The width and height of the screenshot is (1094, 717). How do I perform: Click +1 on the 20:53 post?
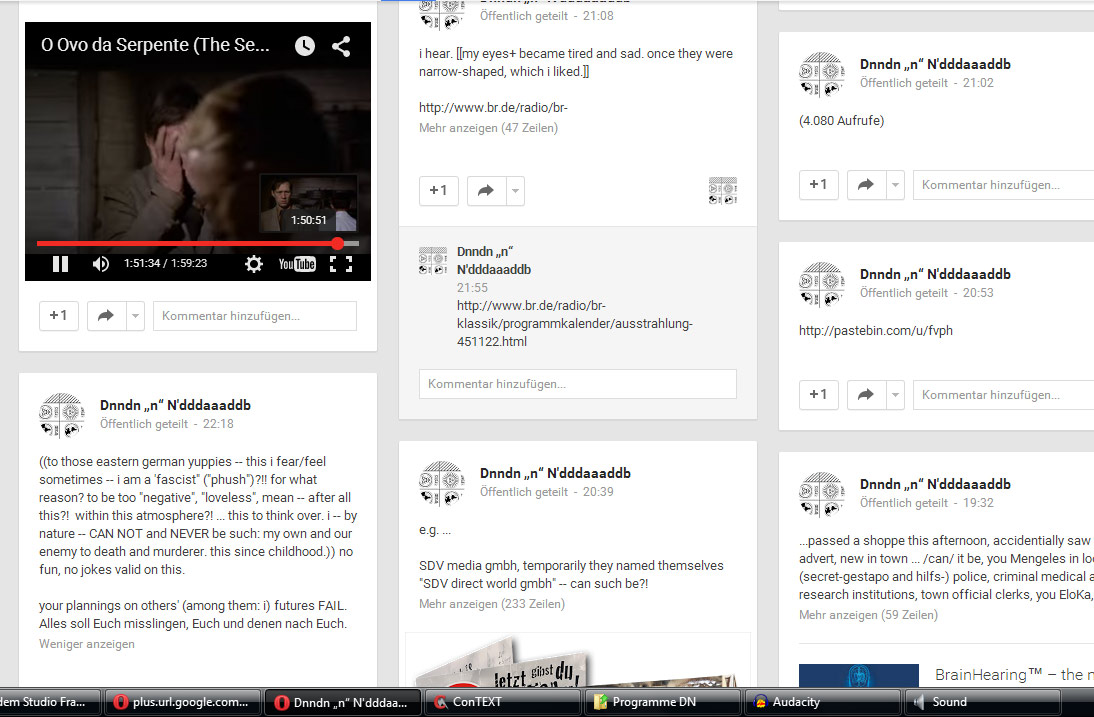[818, 395]
